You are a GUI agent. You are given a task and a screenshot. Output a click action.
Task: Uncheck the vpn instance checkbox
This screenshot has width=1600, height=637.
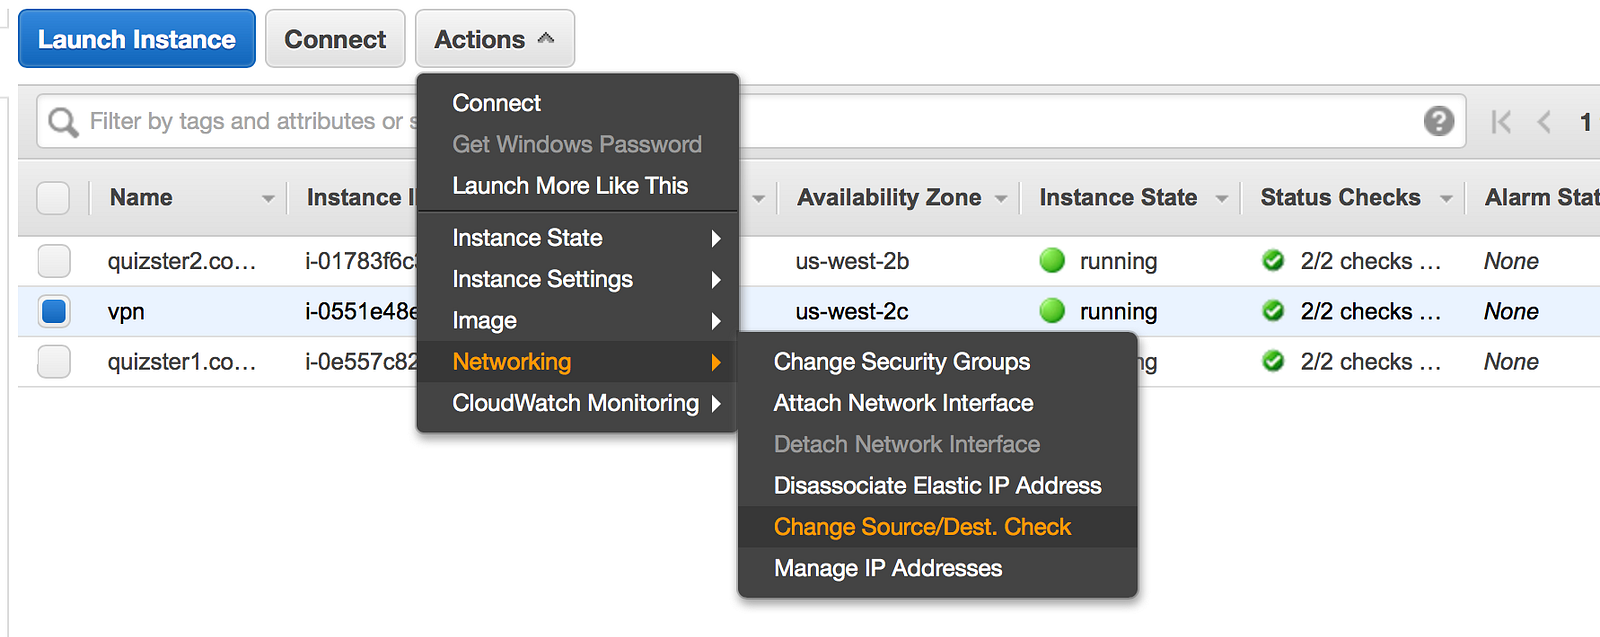click(x=54, y=311)
